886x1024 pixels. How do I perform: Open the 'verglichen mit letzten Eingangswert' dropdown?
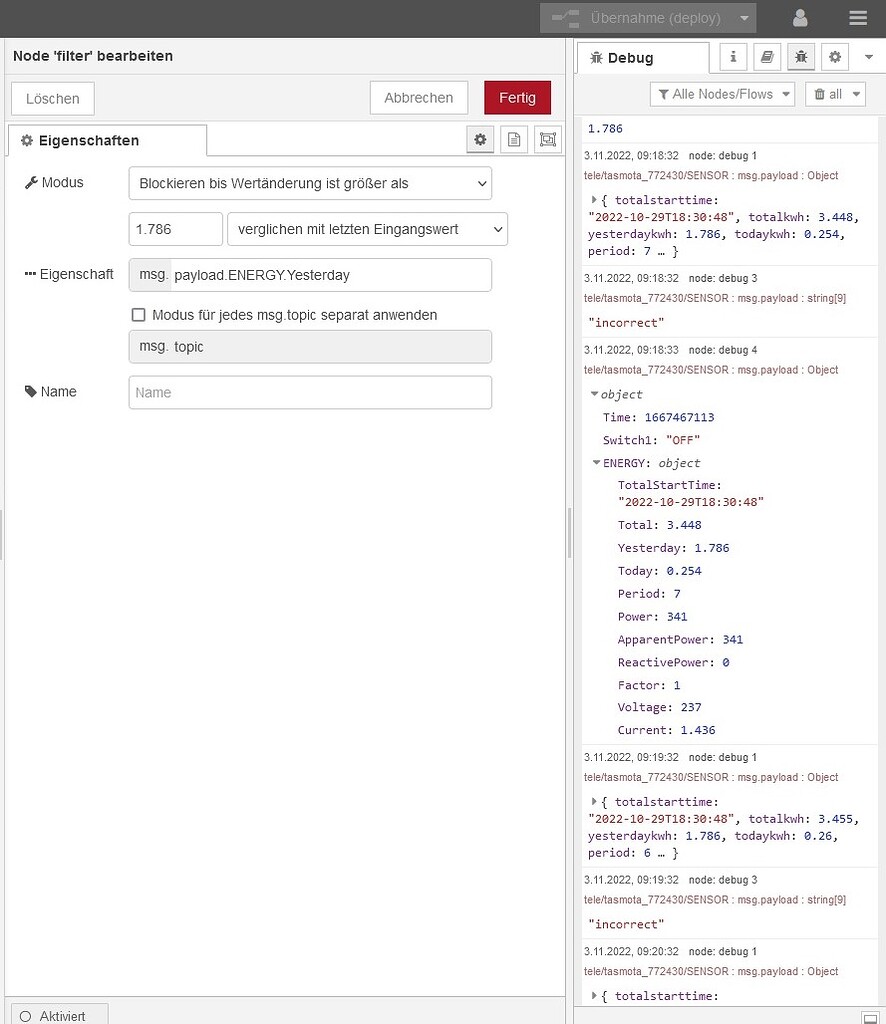point(367,229)
